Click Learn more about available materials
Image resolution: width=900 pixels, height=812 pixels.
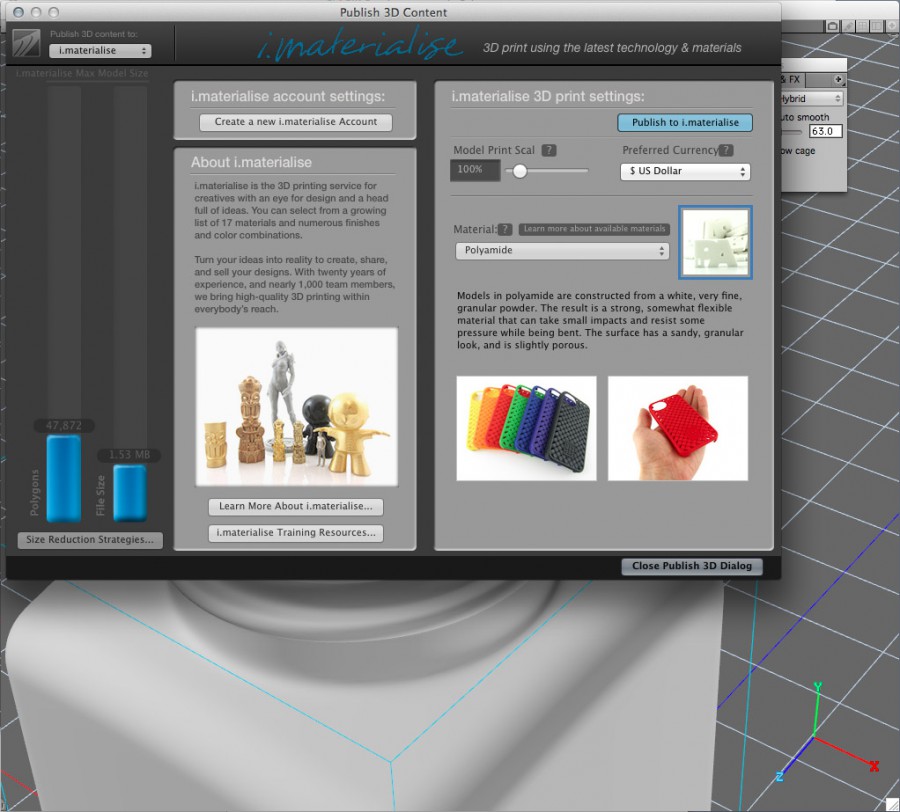596,228
